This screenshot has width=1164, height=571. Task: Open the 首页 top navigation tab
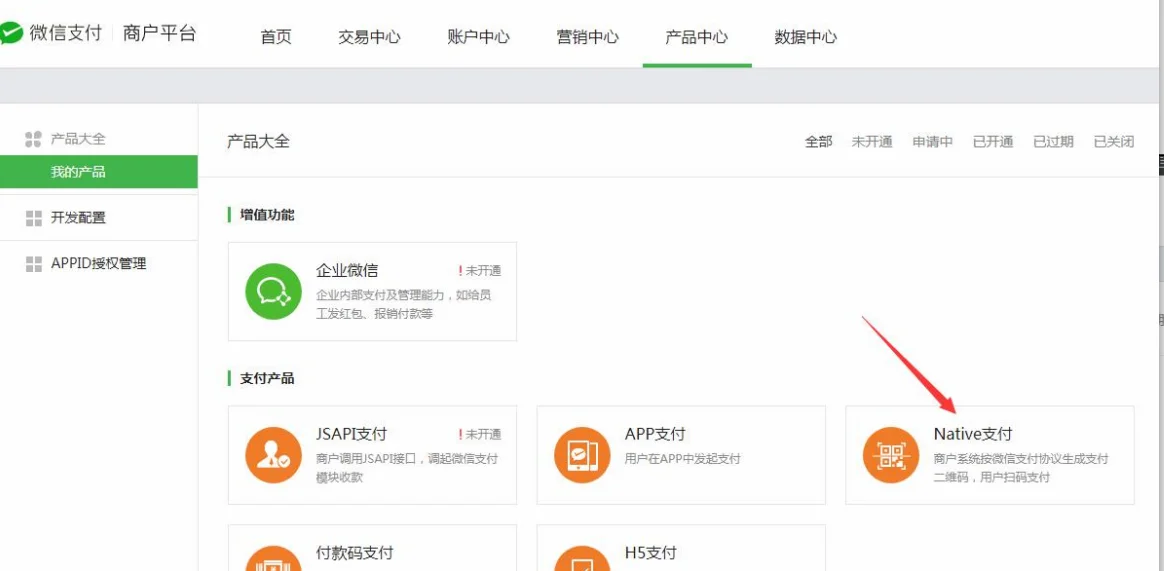pyautogui.click(x=276, y=36)
